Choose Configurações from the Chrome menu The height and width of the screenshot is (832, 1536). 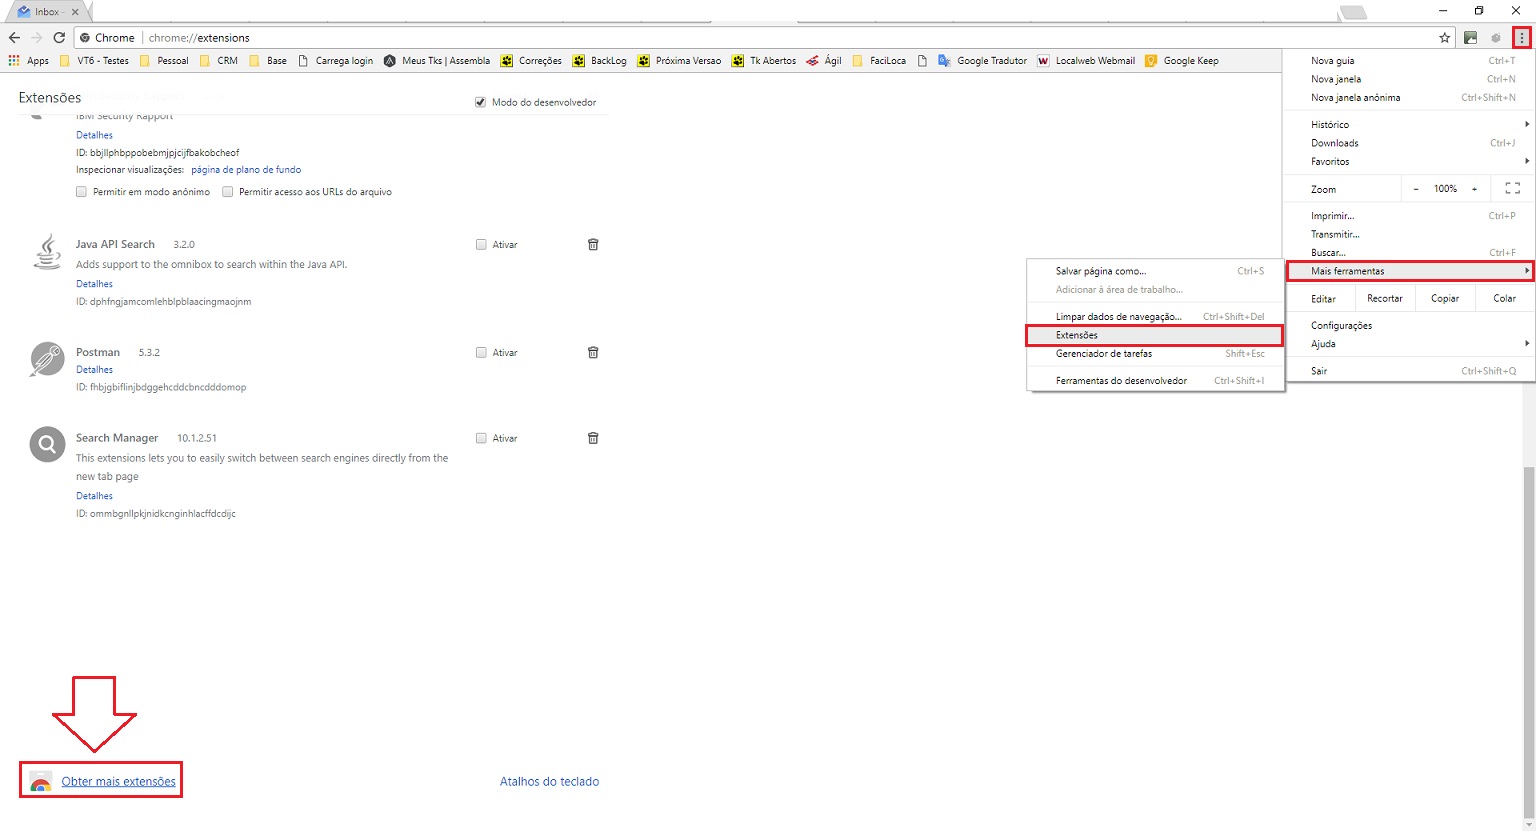coord(1341,326)
